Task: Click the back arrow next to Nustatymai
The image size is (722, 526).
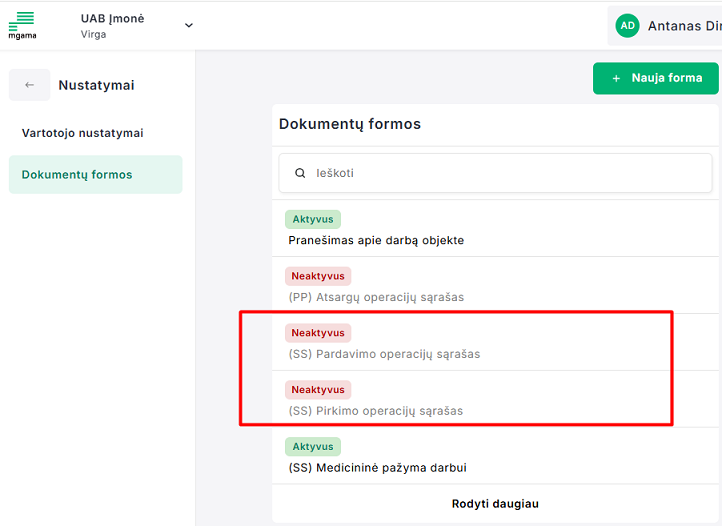Action: (29, 85)
